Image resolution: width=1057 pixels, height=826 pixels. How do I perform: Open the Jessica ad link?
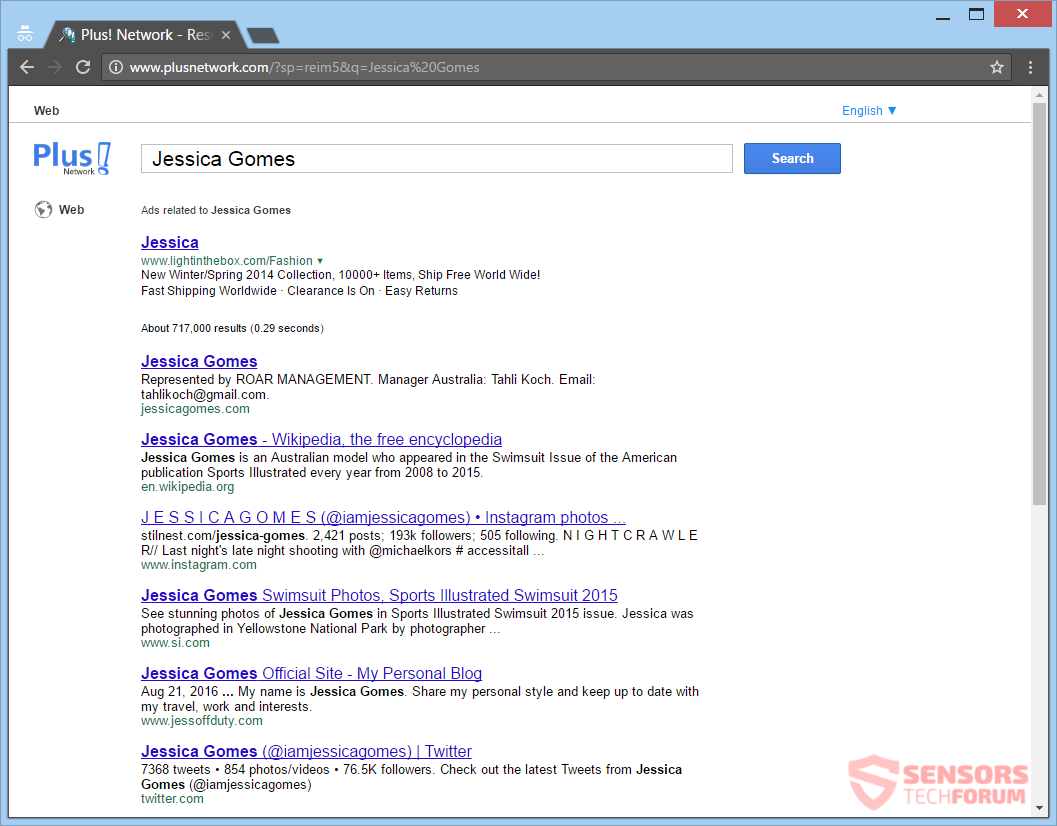170,243
